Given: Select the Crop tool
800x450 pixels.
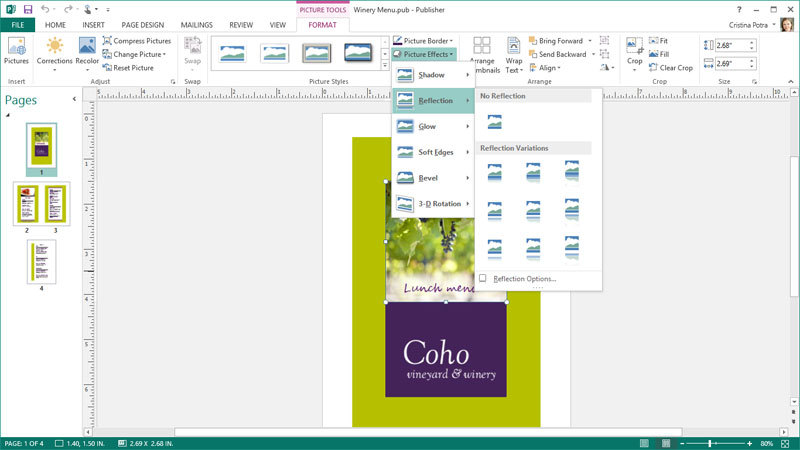Looking at the screenshot, I should click(634, 50).
